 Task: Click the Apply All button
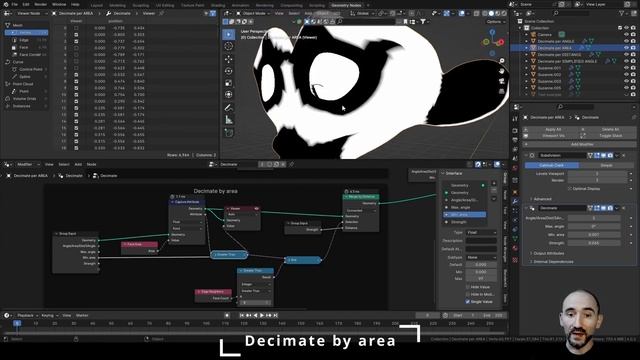click(553, 129)
